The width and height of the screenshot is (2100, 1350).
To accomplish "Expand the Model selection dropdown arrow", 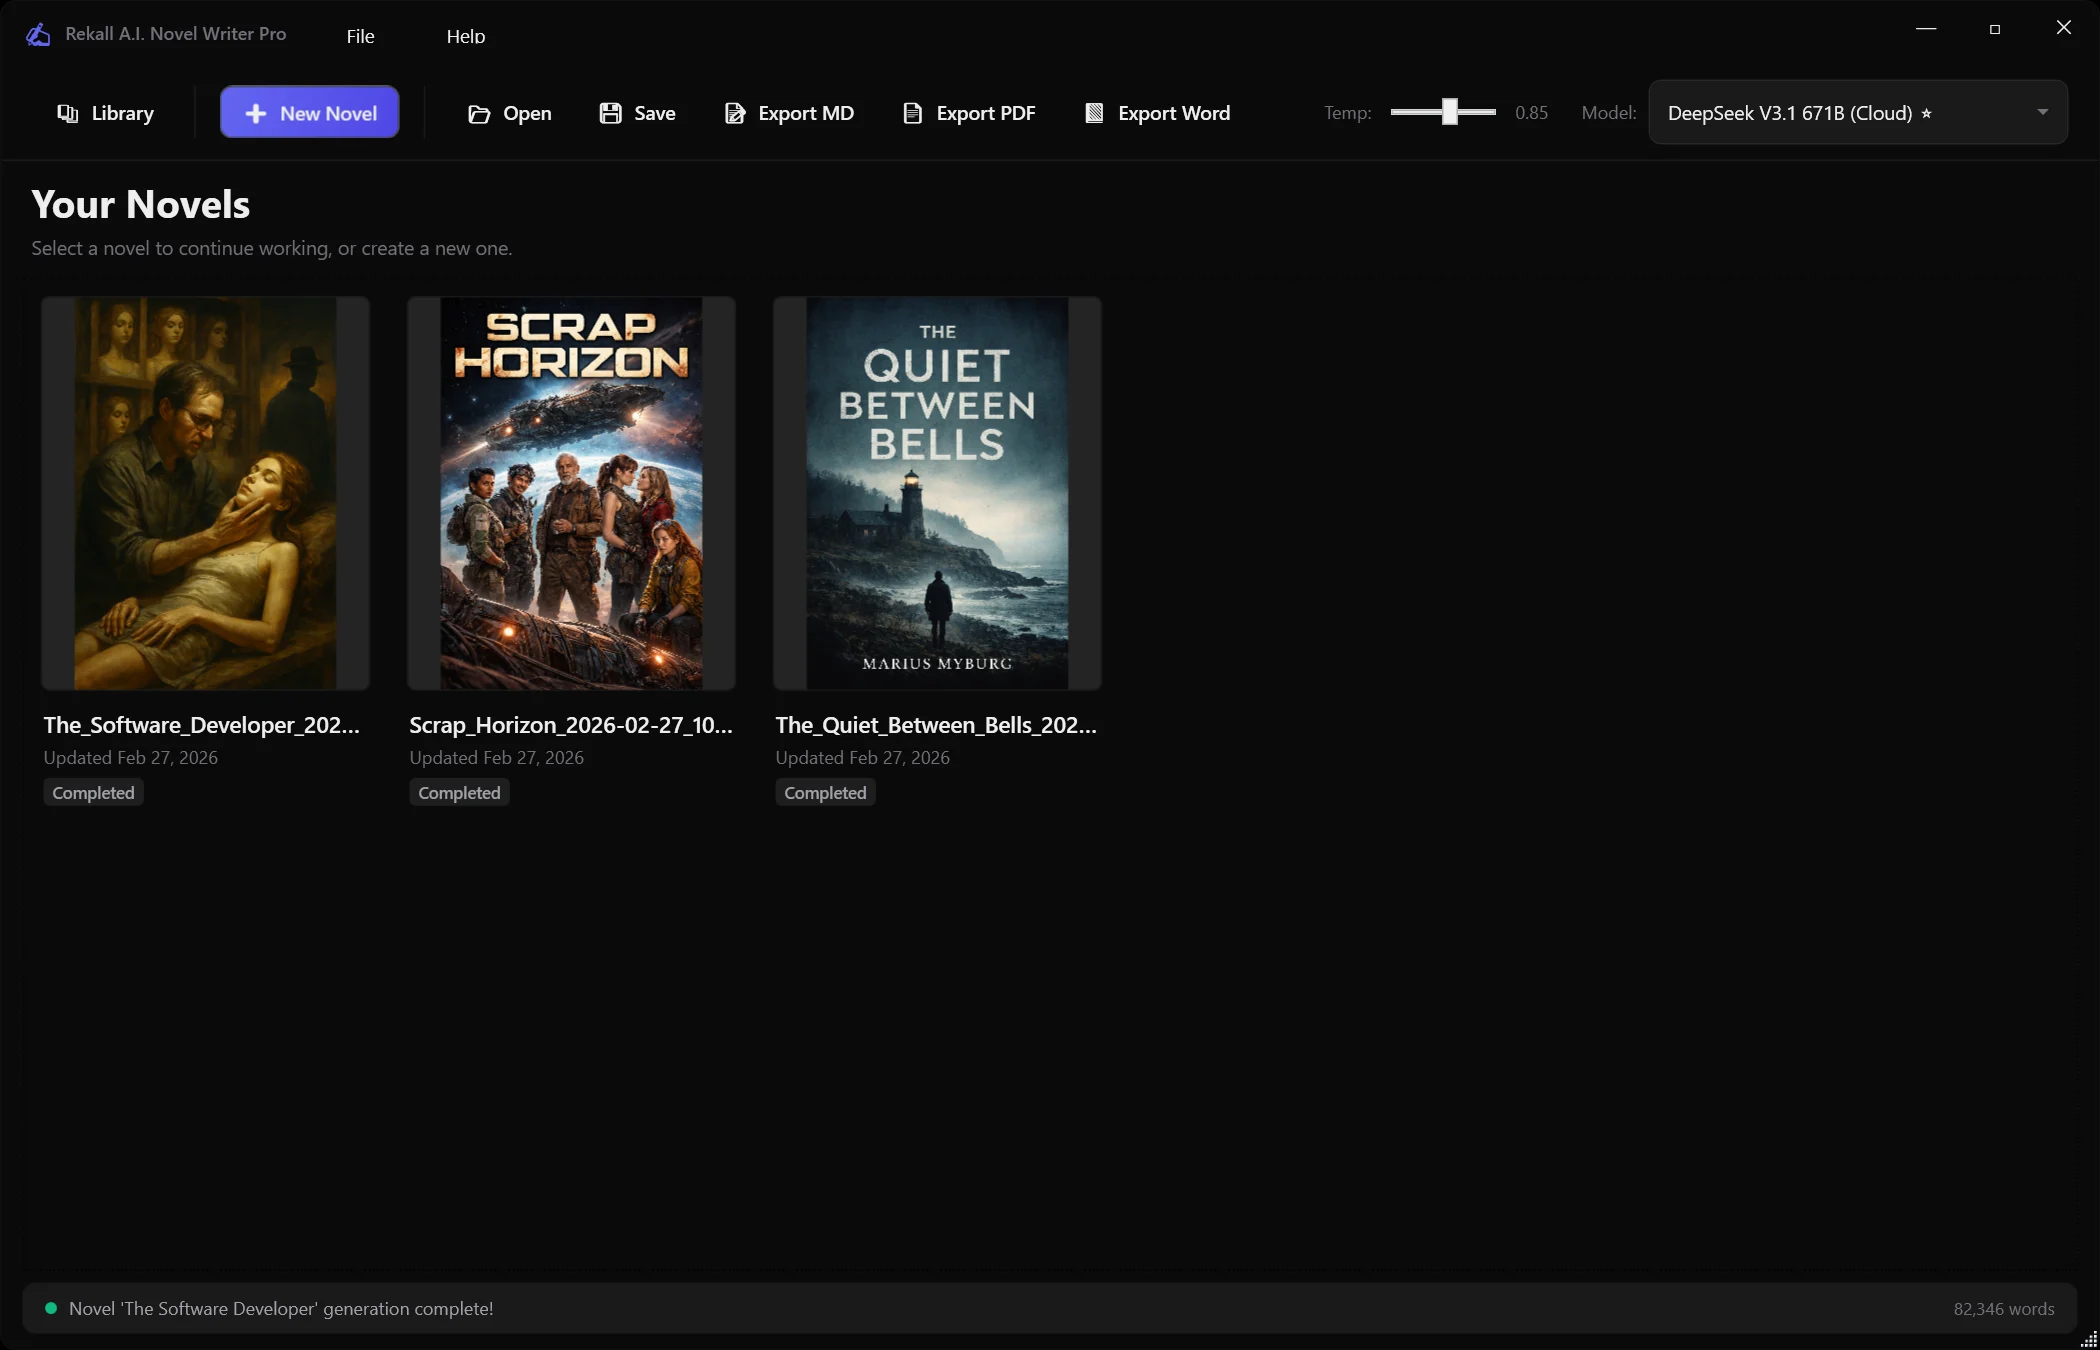I will tap(2043, 112).
